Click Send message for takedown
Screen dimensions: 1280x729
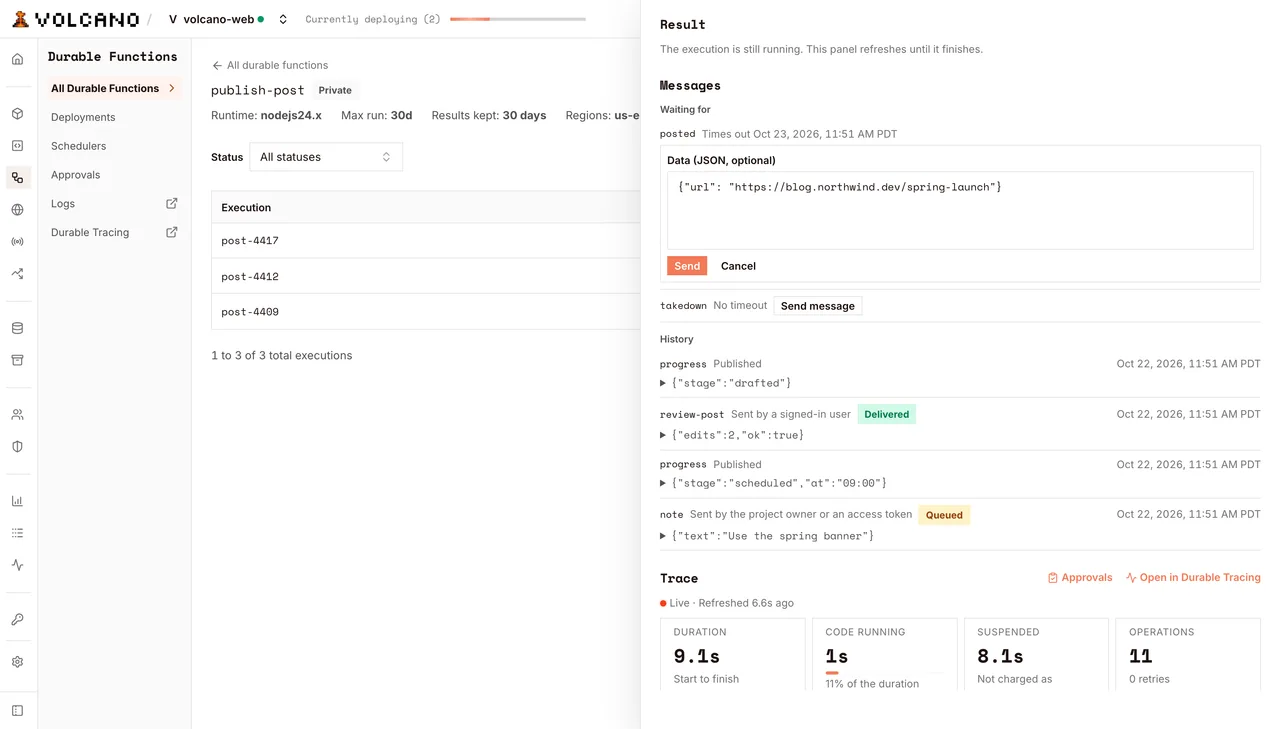818,306
